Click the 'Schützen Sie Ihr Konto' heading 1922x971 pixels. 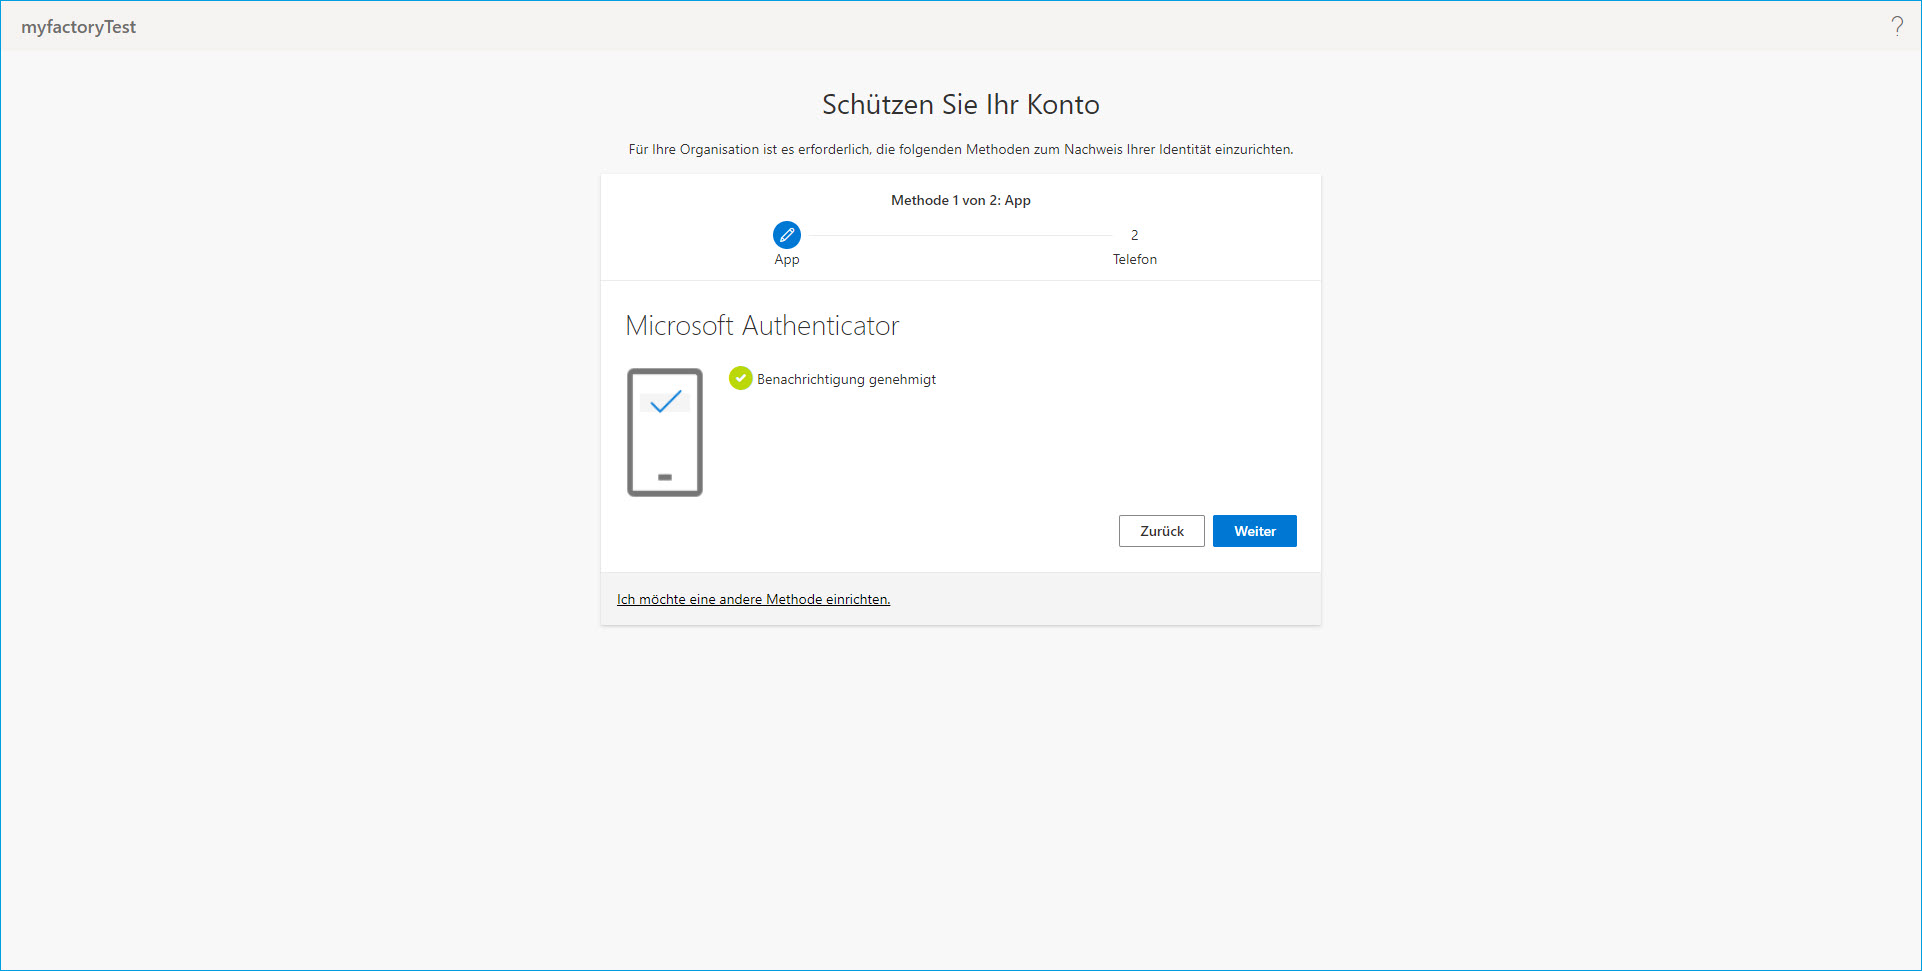[x=961, y=104]
